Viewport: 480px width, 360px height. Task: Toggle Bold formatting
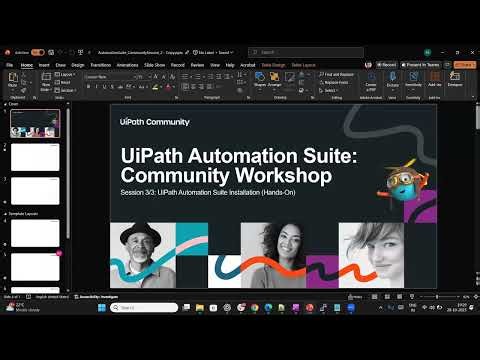[x=88, y=87]
